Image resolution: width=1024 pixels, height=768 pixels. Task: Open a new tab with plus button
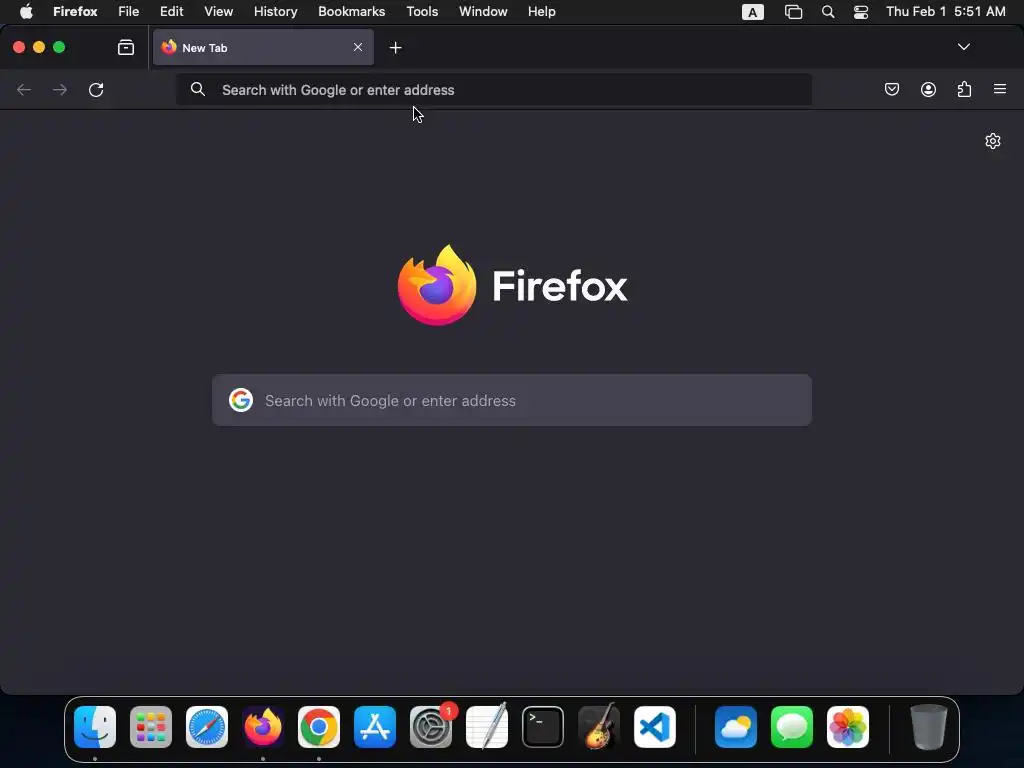(395, 48)
